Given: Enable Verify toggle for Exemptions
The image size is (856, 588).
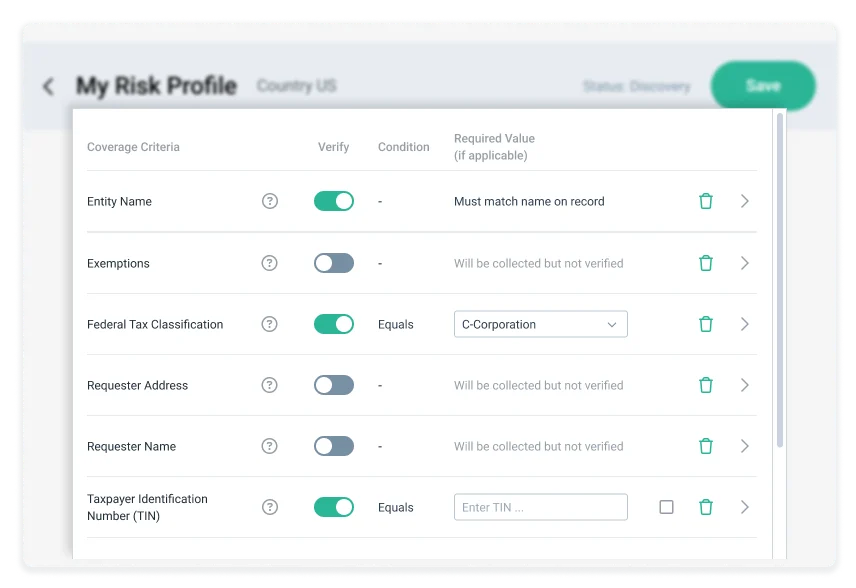Looking at the screenshot, I should 334,263.
